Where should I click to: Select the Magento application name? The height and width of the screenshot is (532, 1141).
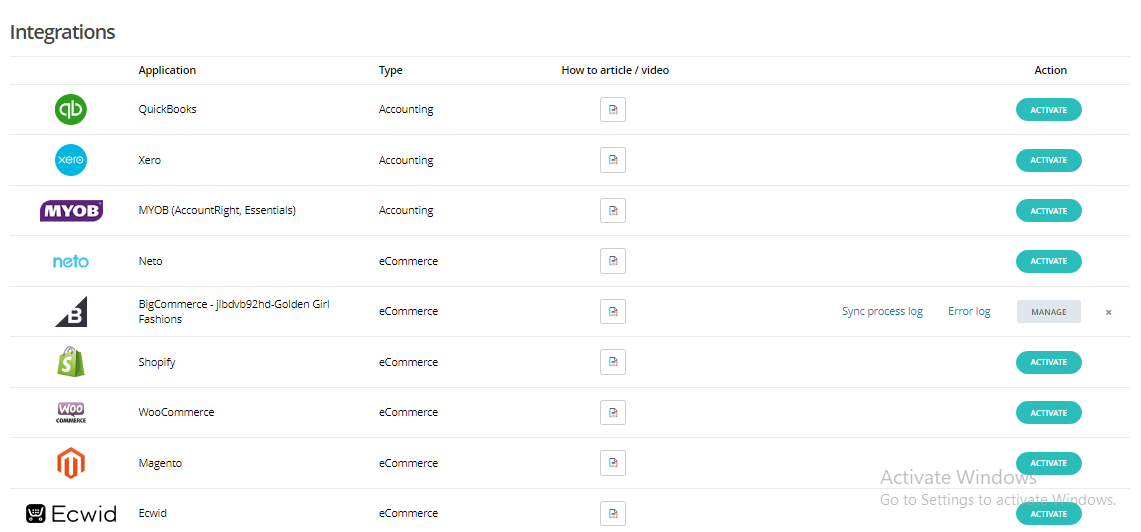[160, 463]
